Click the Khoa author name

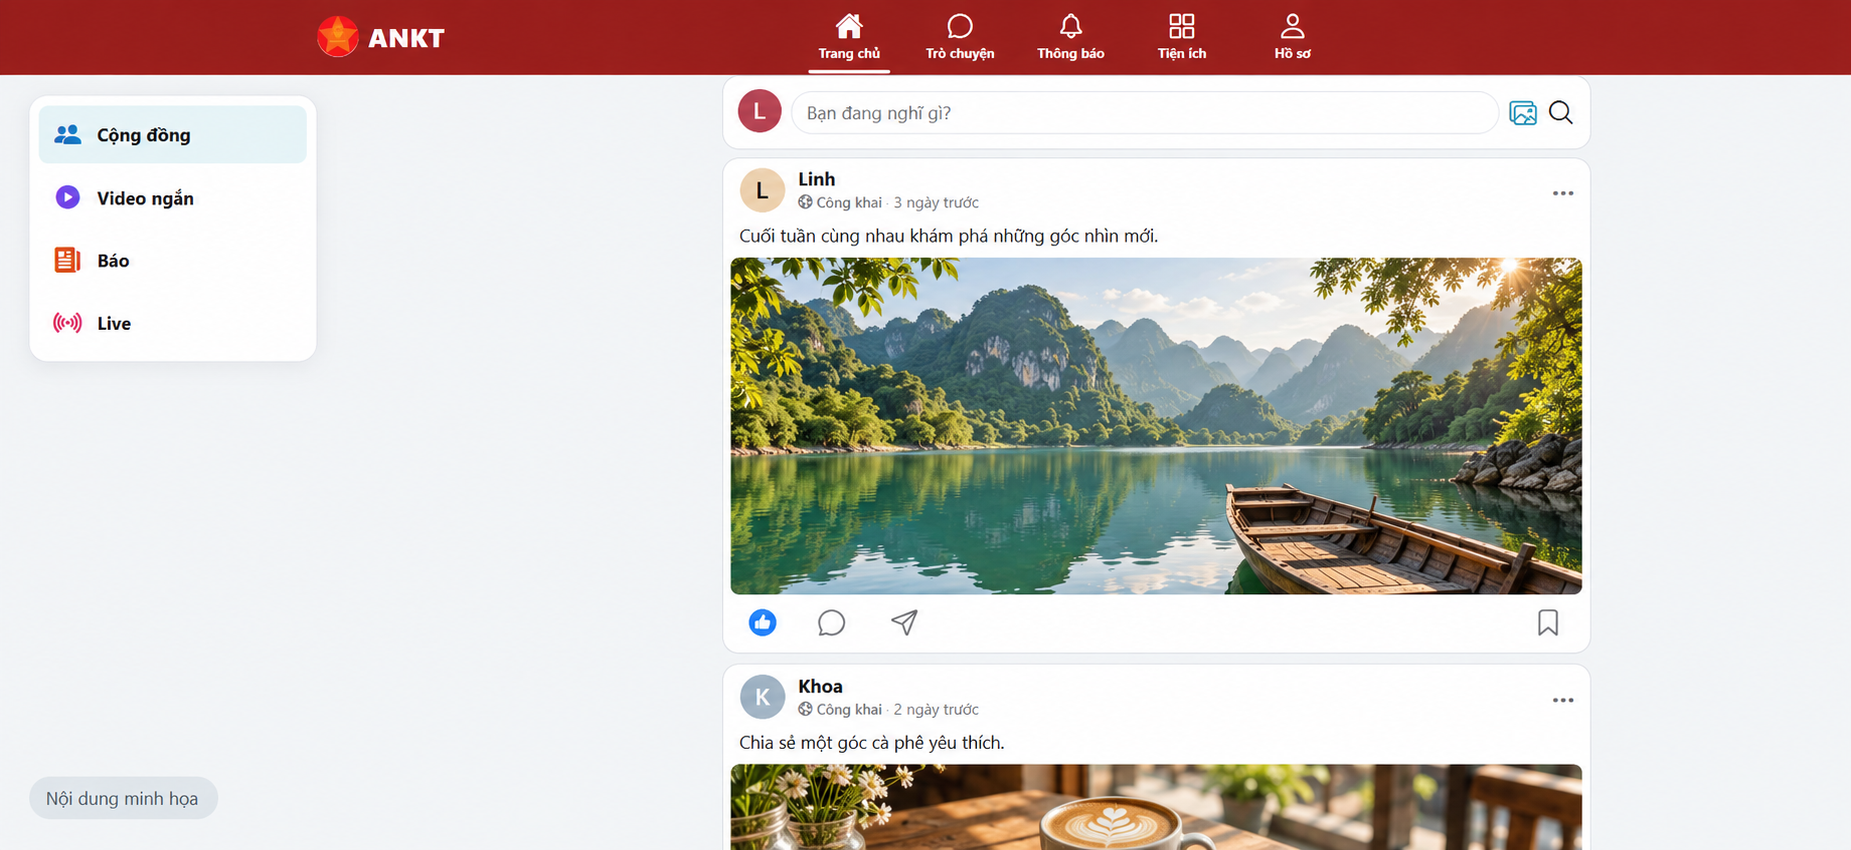tap(820, 686)
